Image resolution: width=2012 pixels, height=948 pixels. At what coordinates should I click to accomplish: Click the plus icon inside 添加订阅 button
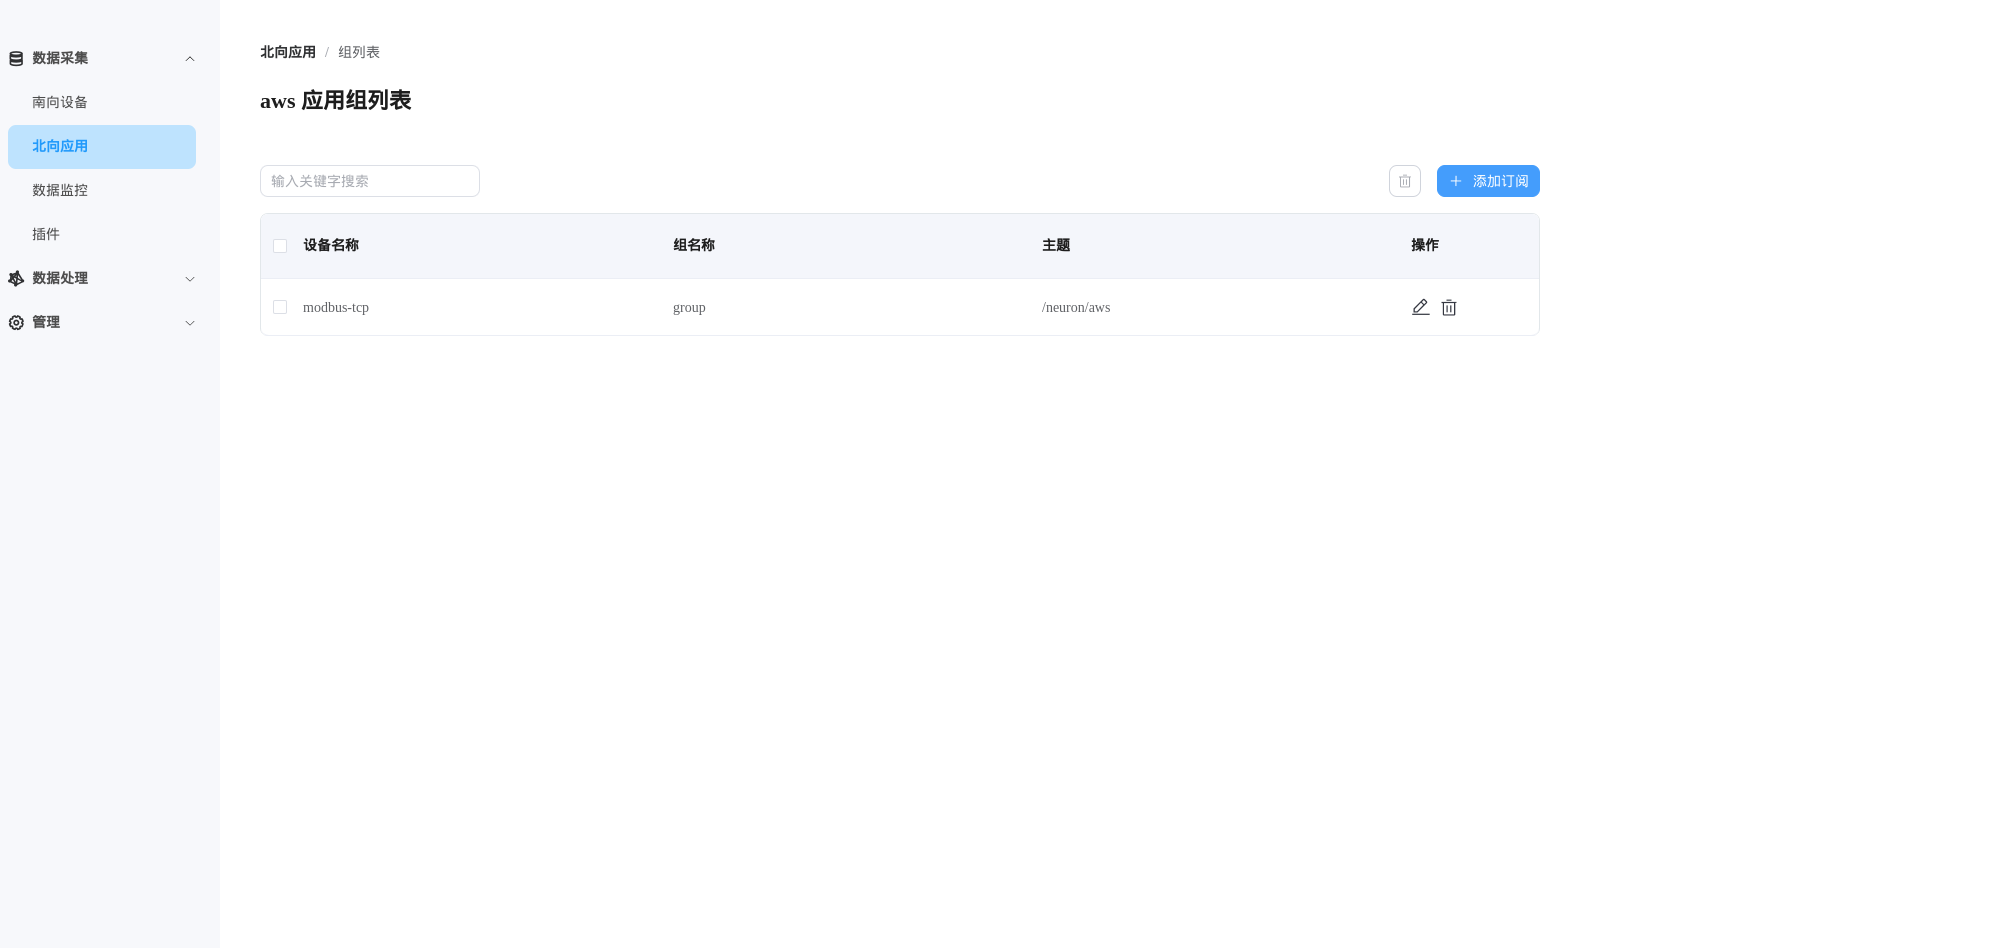pos(1455,181)
